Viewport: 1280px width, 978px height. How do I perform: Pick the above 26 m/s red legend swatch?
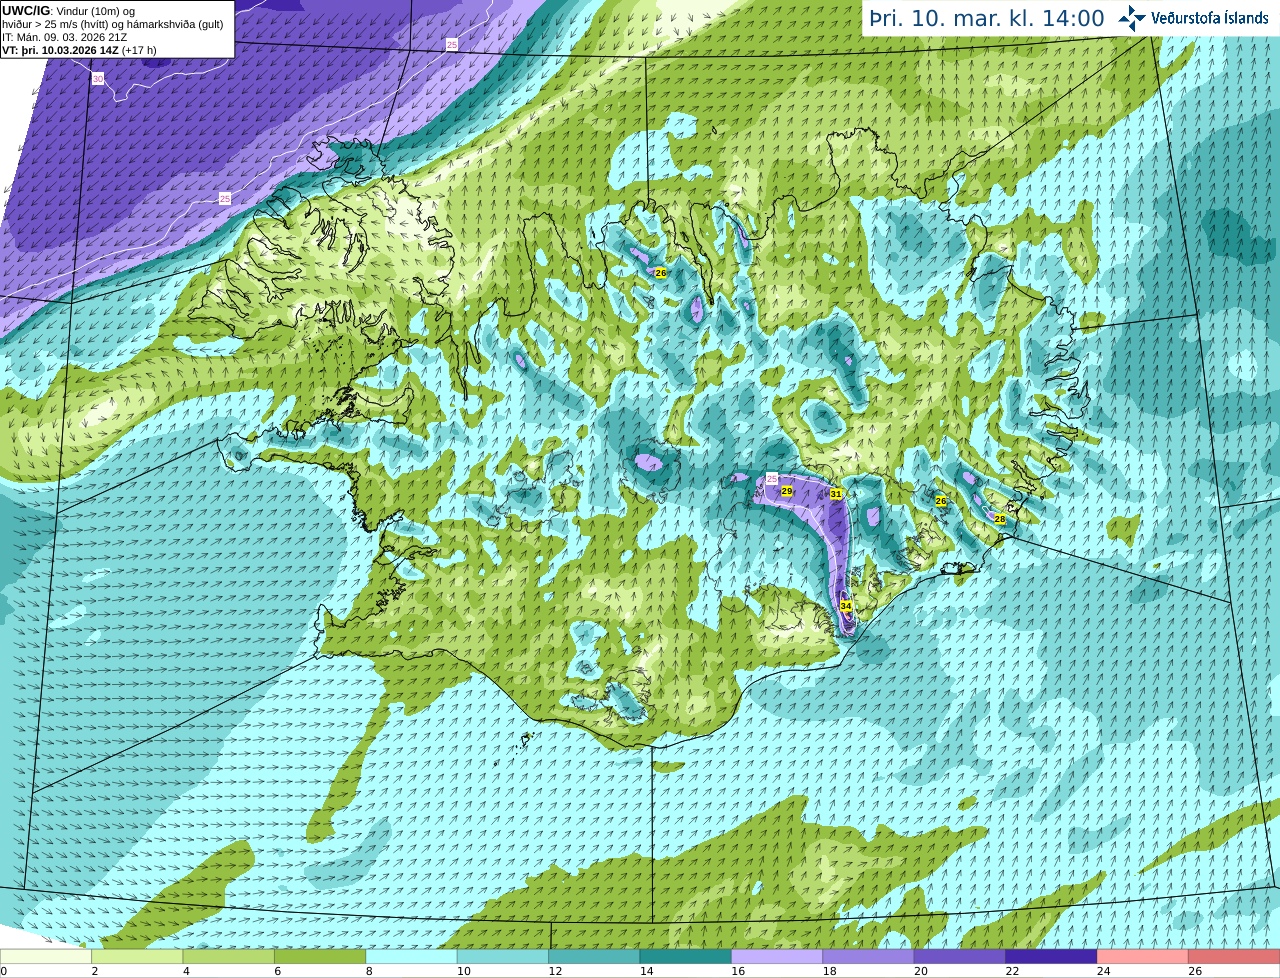coord(1234,956)
